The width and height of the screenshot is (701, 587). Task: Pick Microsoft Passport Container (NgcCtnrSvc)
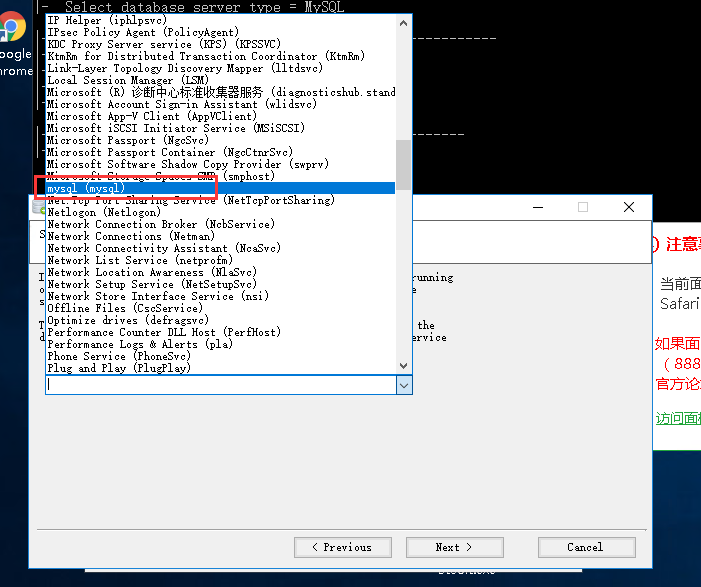click(221, 152)
